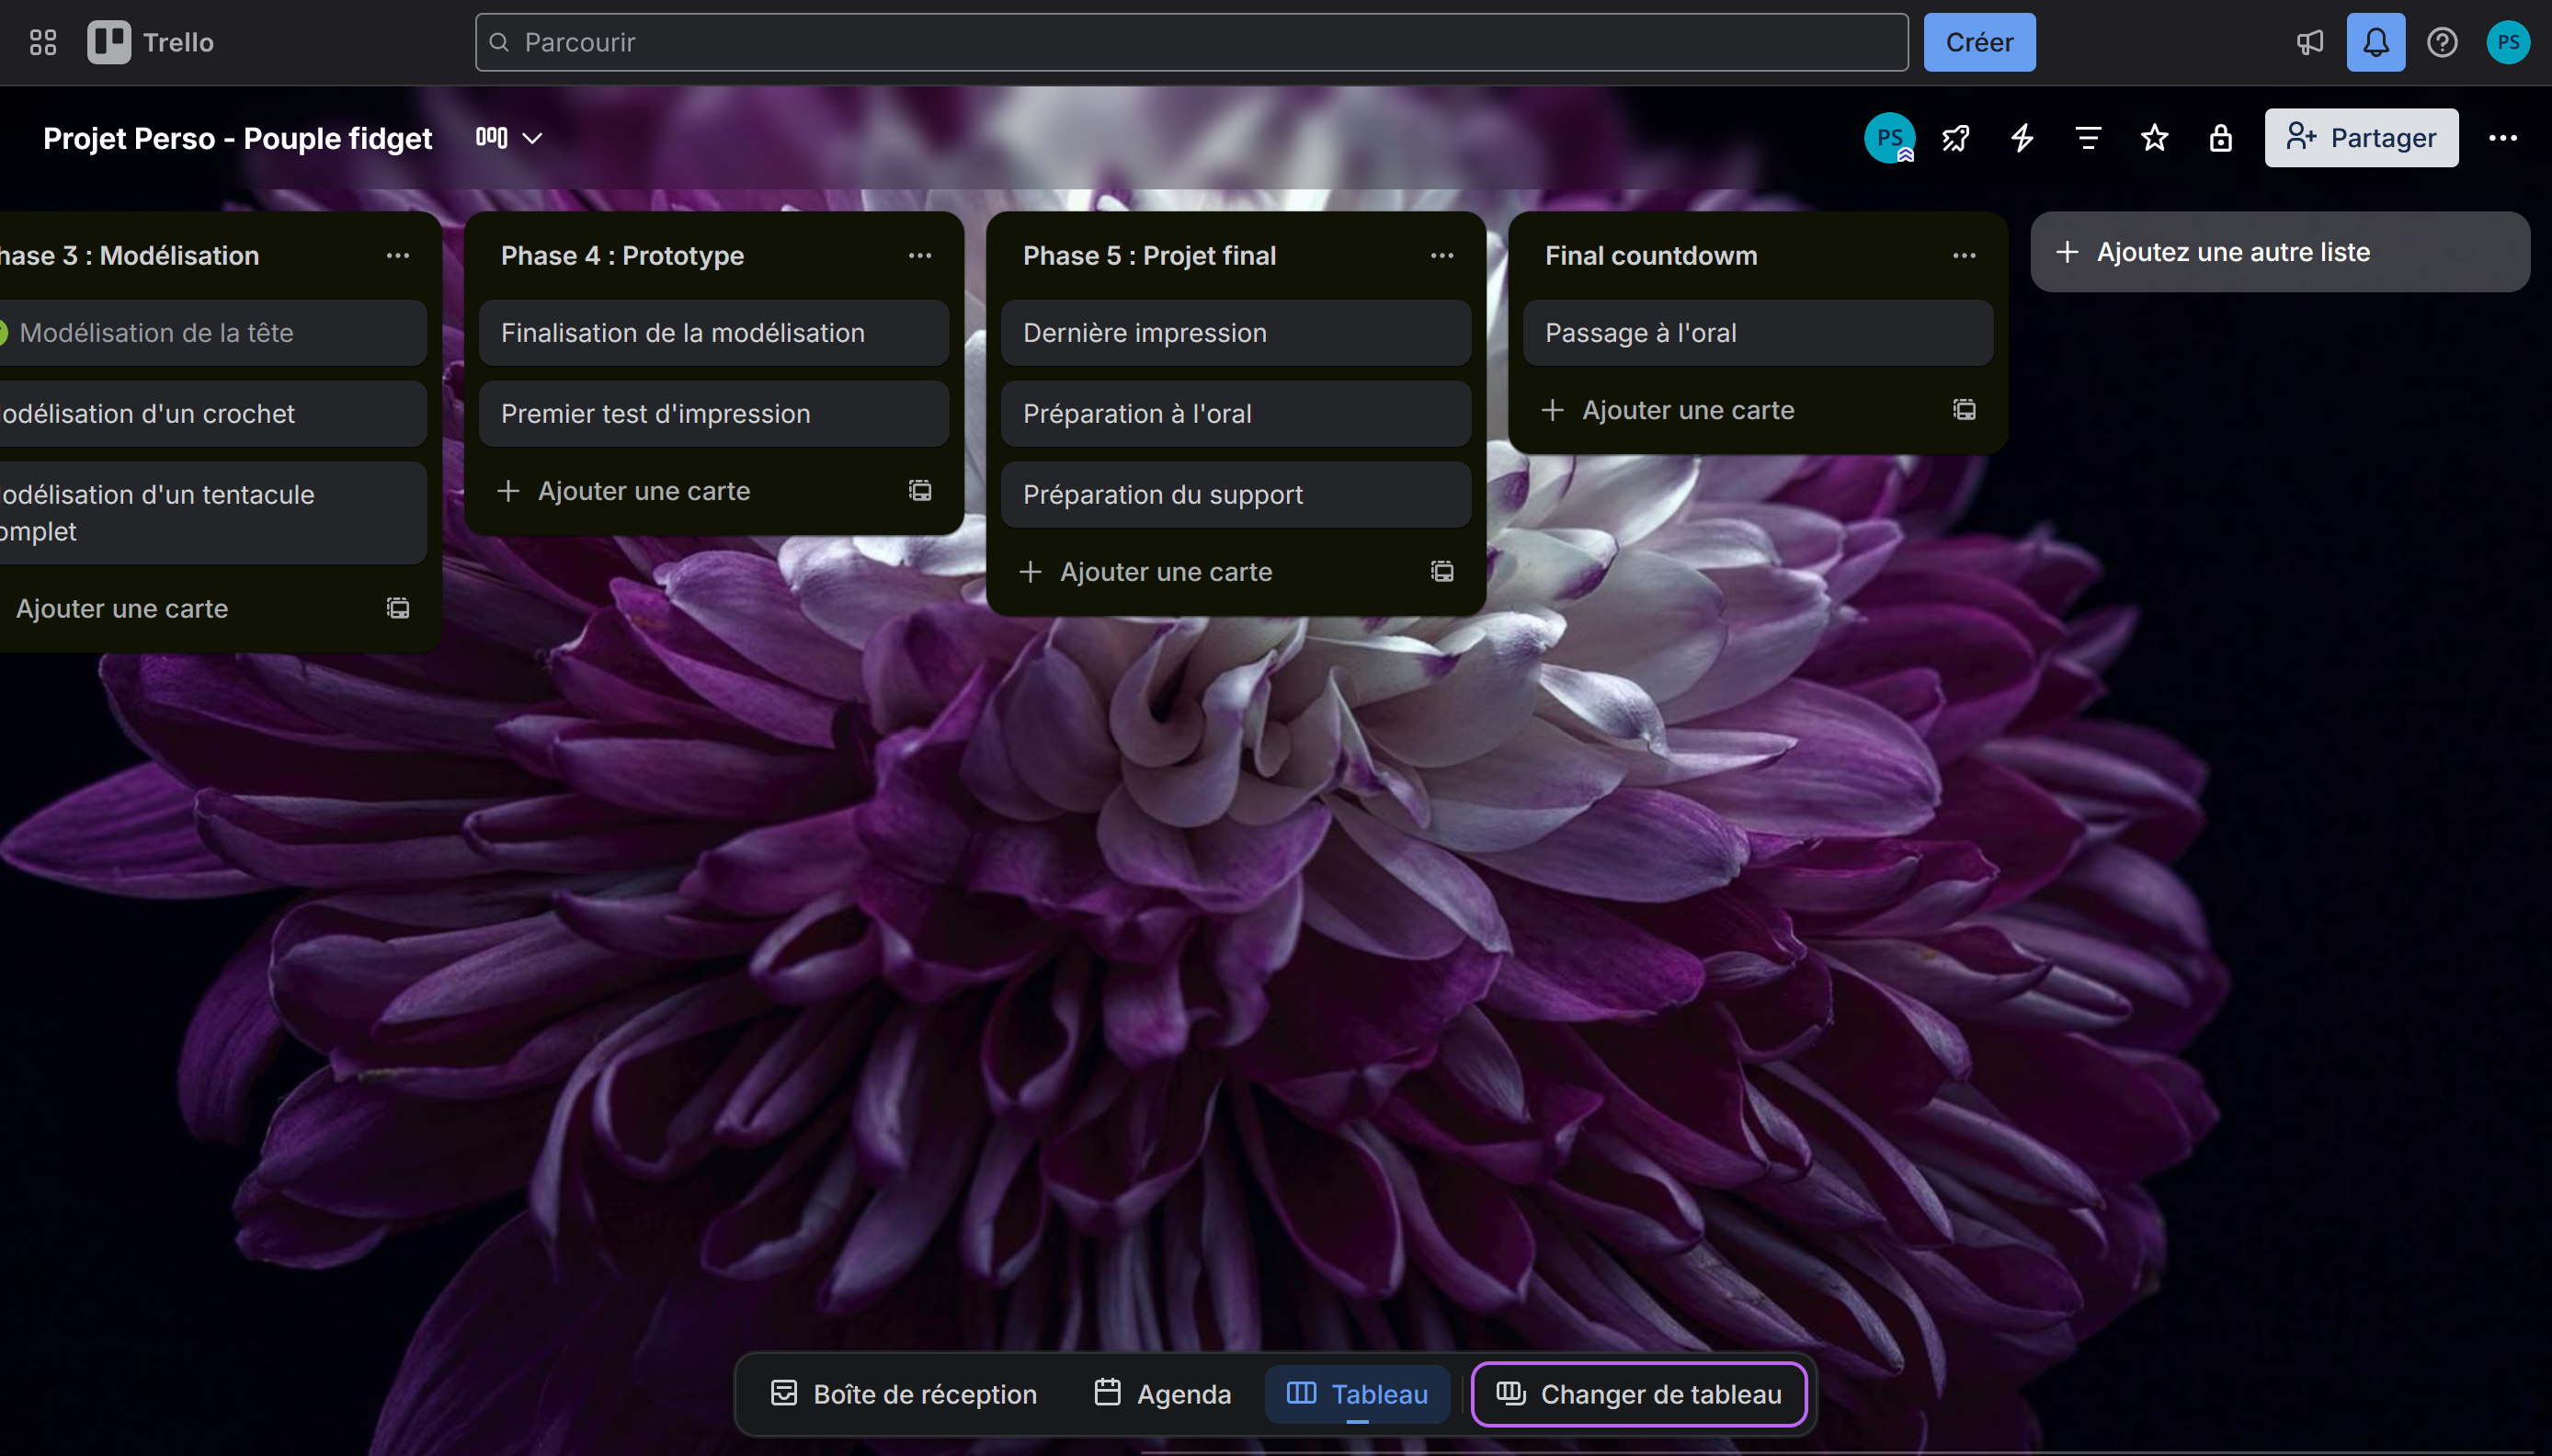Switch to the Agenda tab
The width and height of the screenshot is (2552, 1456).
[x=1163, y=1393]
